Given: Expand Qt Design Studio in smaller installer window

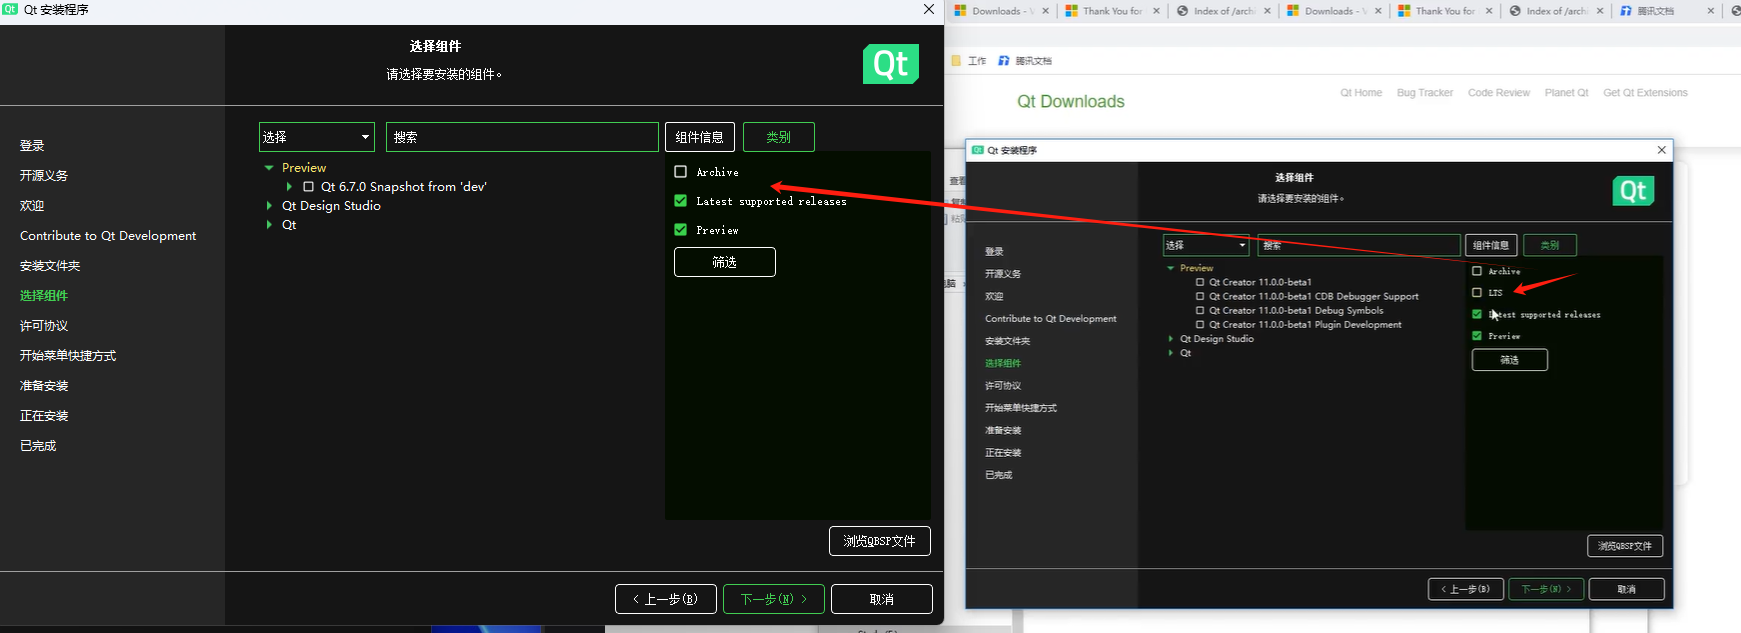Looking at the screenshot, I should coord(1170,339).
